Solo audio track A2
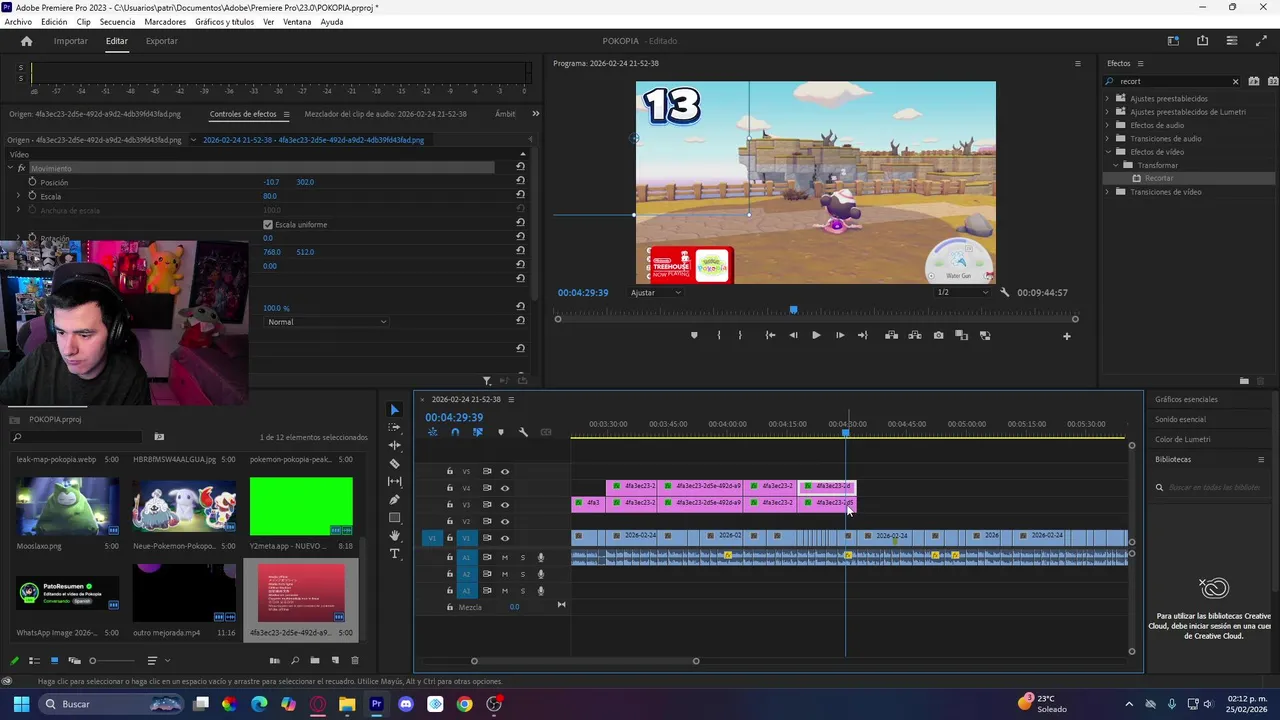 click(x=522, y=574)
